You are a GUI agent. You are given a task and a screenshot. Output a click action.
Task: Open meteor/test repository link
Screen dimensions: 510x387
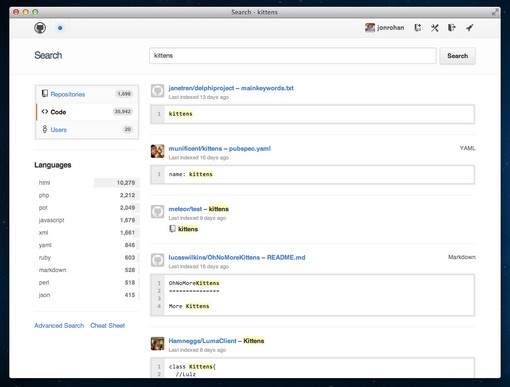coord(185,209)
